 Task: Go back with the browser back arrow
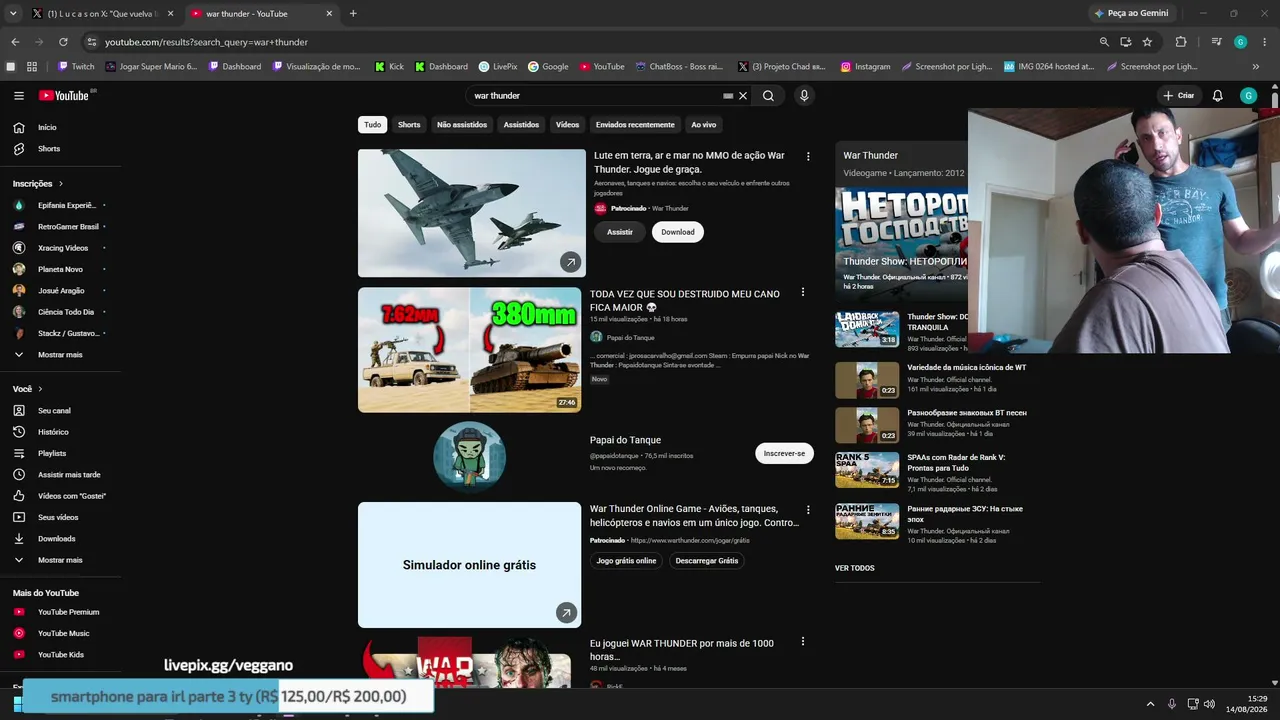point(15,42)
